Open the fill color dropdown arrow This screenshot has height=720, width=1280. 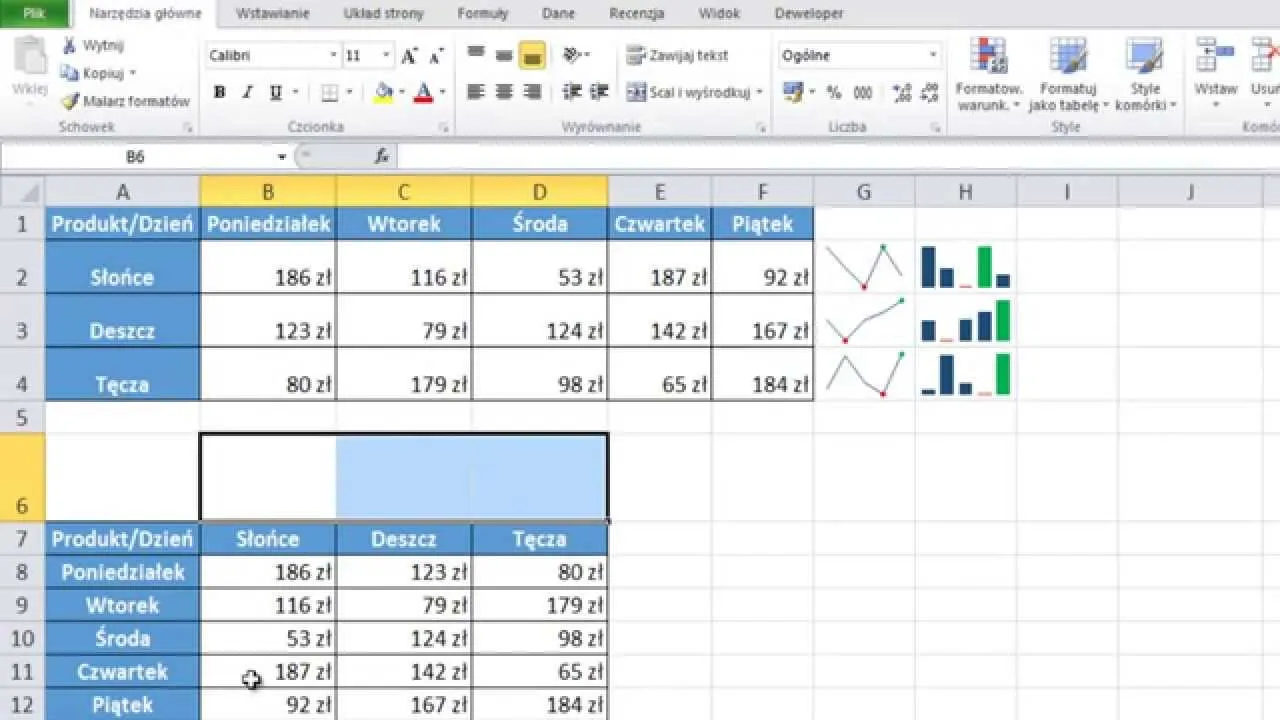coord(402,92)
